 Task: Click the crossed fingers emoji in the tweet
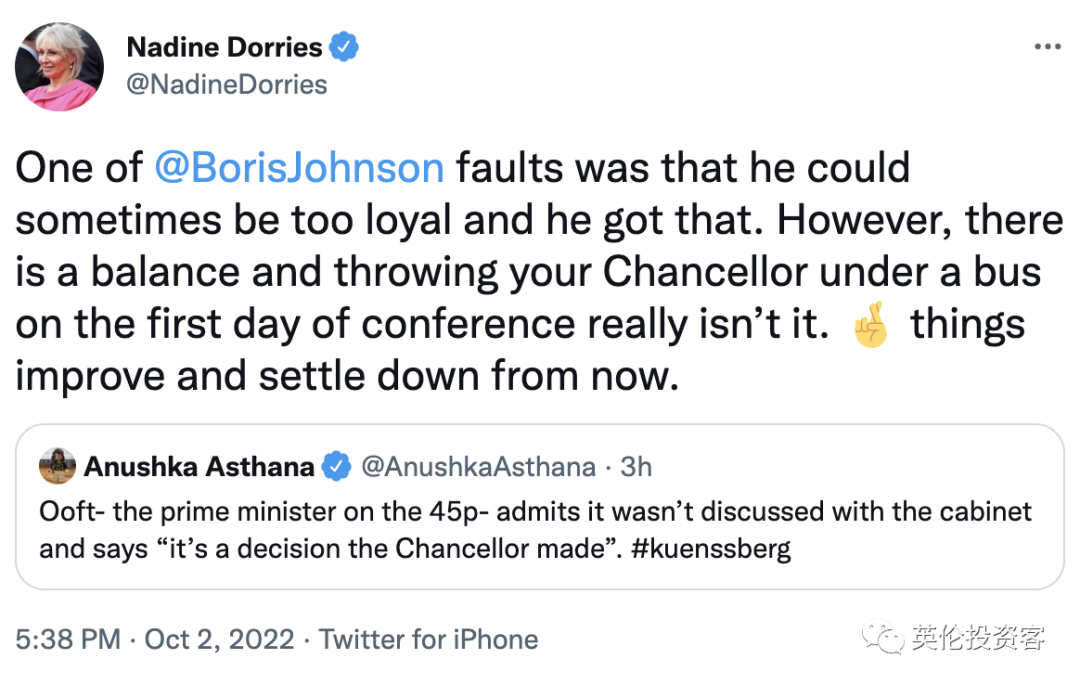[871, 327]
